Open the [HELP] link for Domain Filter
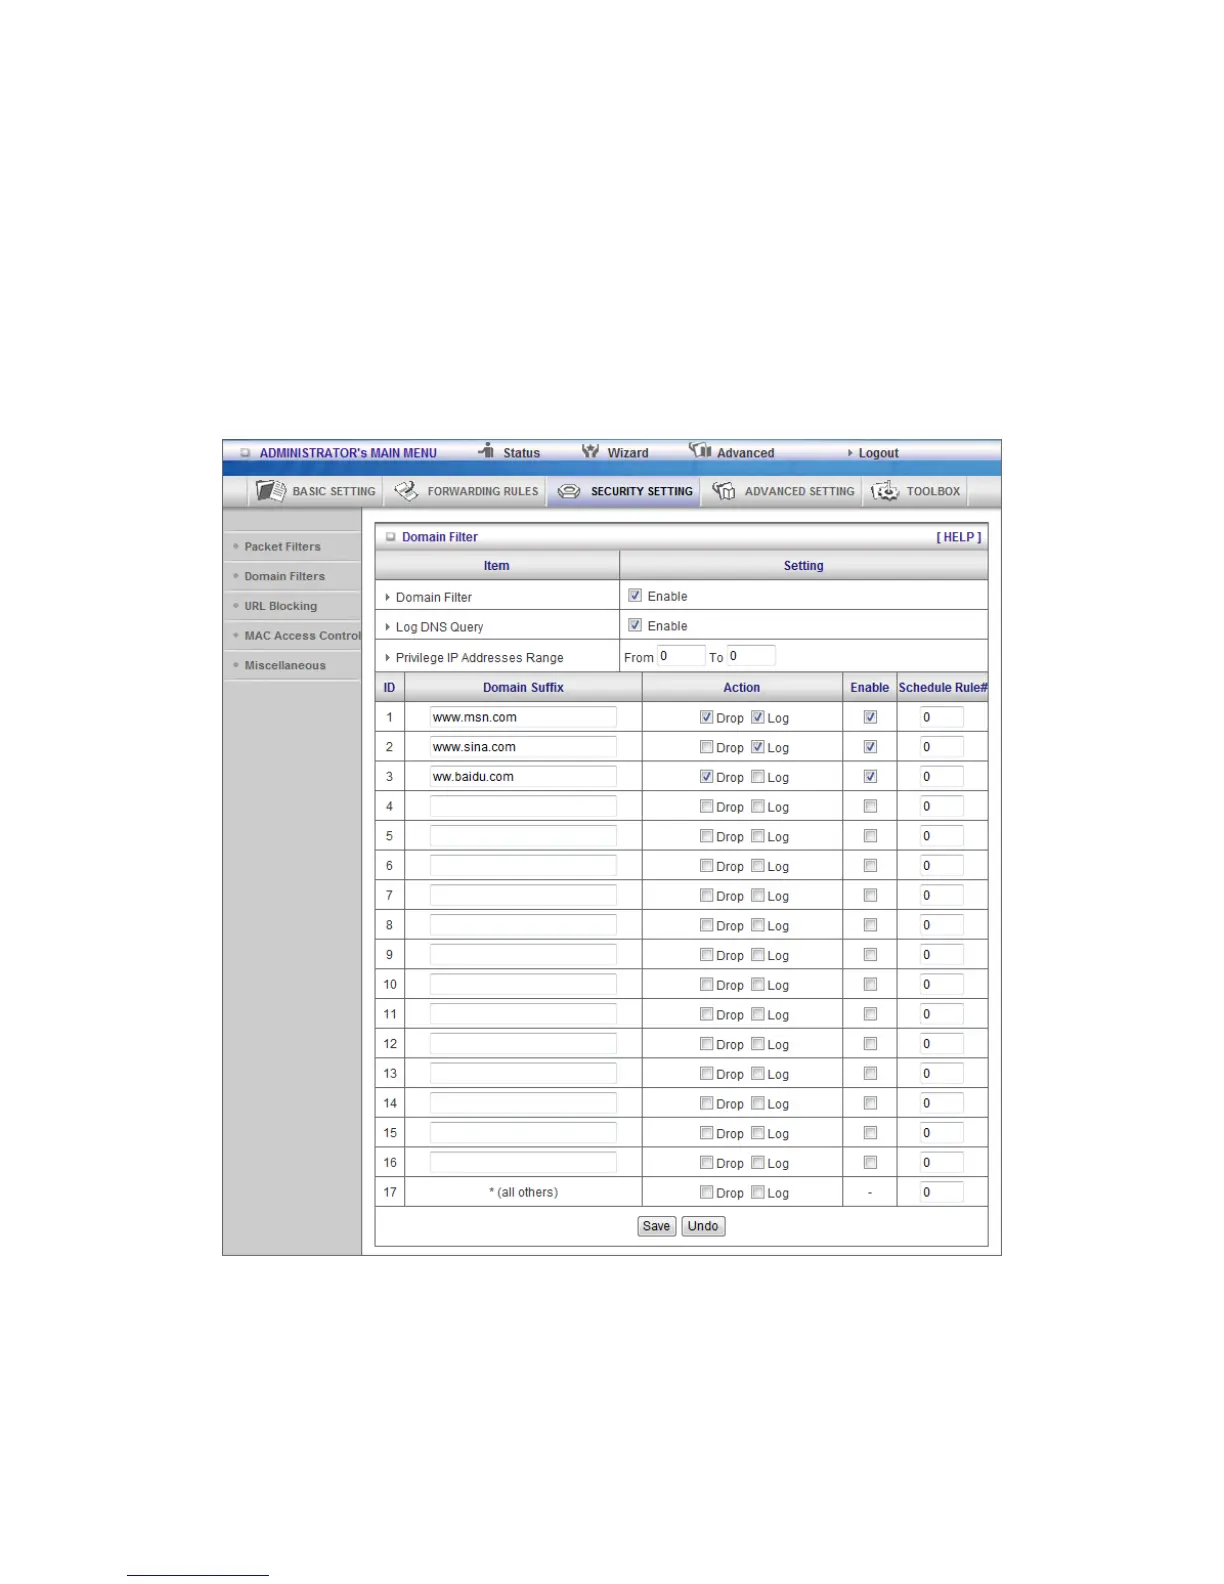The height and width of the screenshot is (1584, 1224). (958, 537)
